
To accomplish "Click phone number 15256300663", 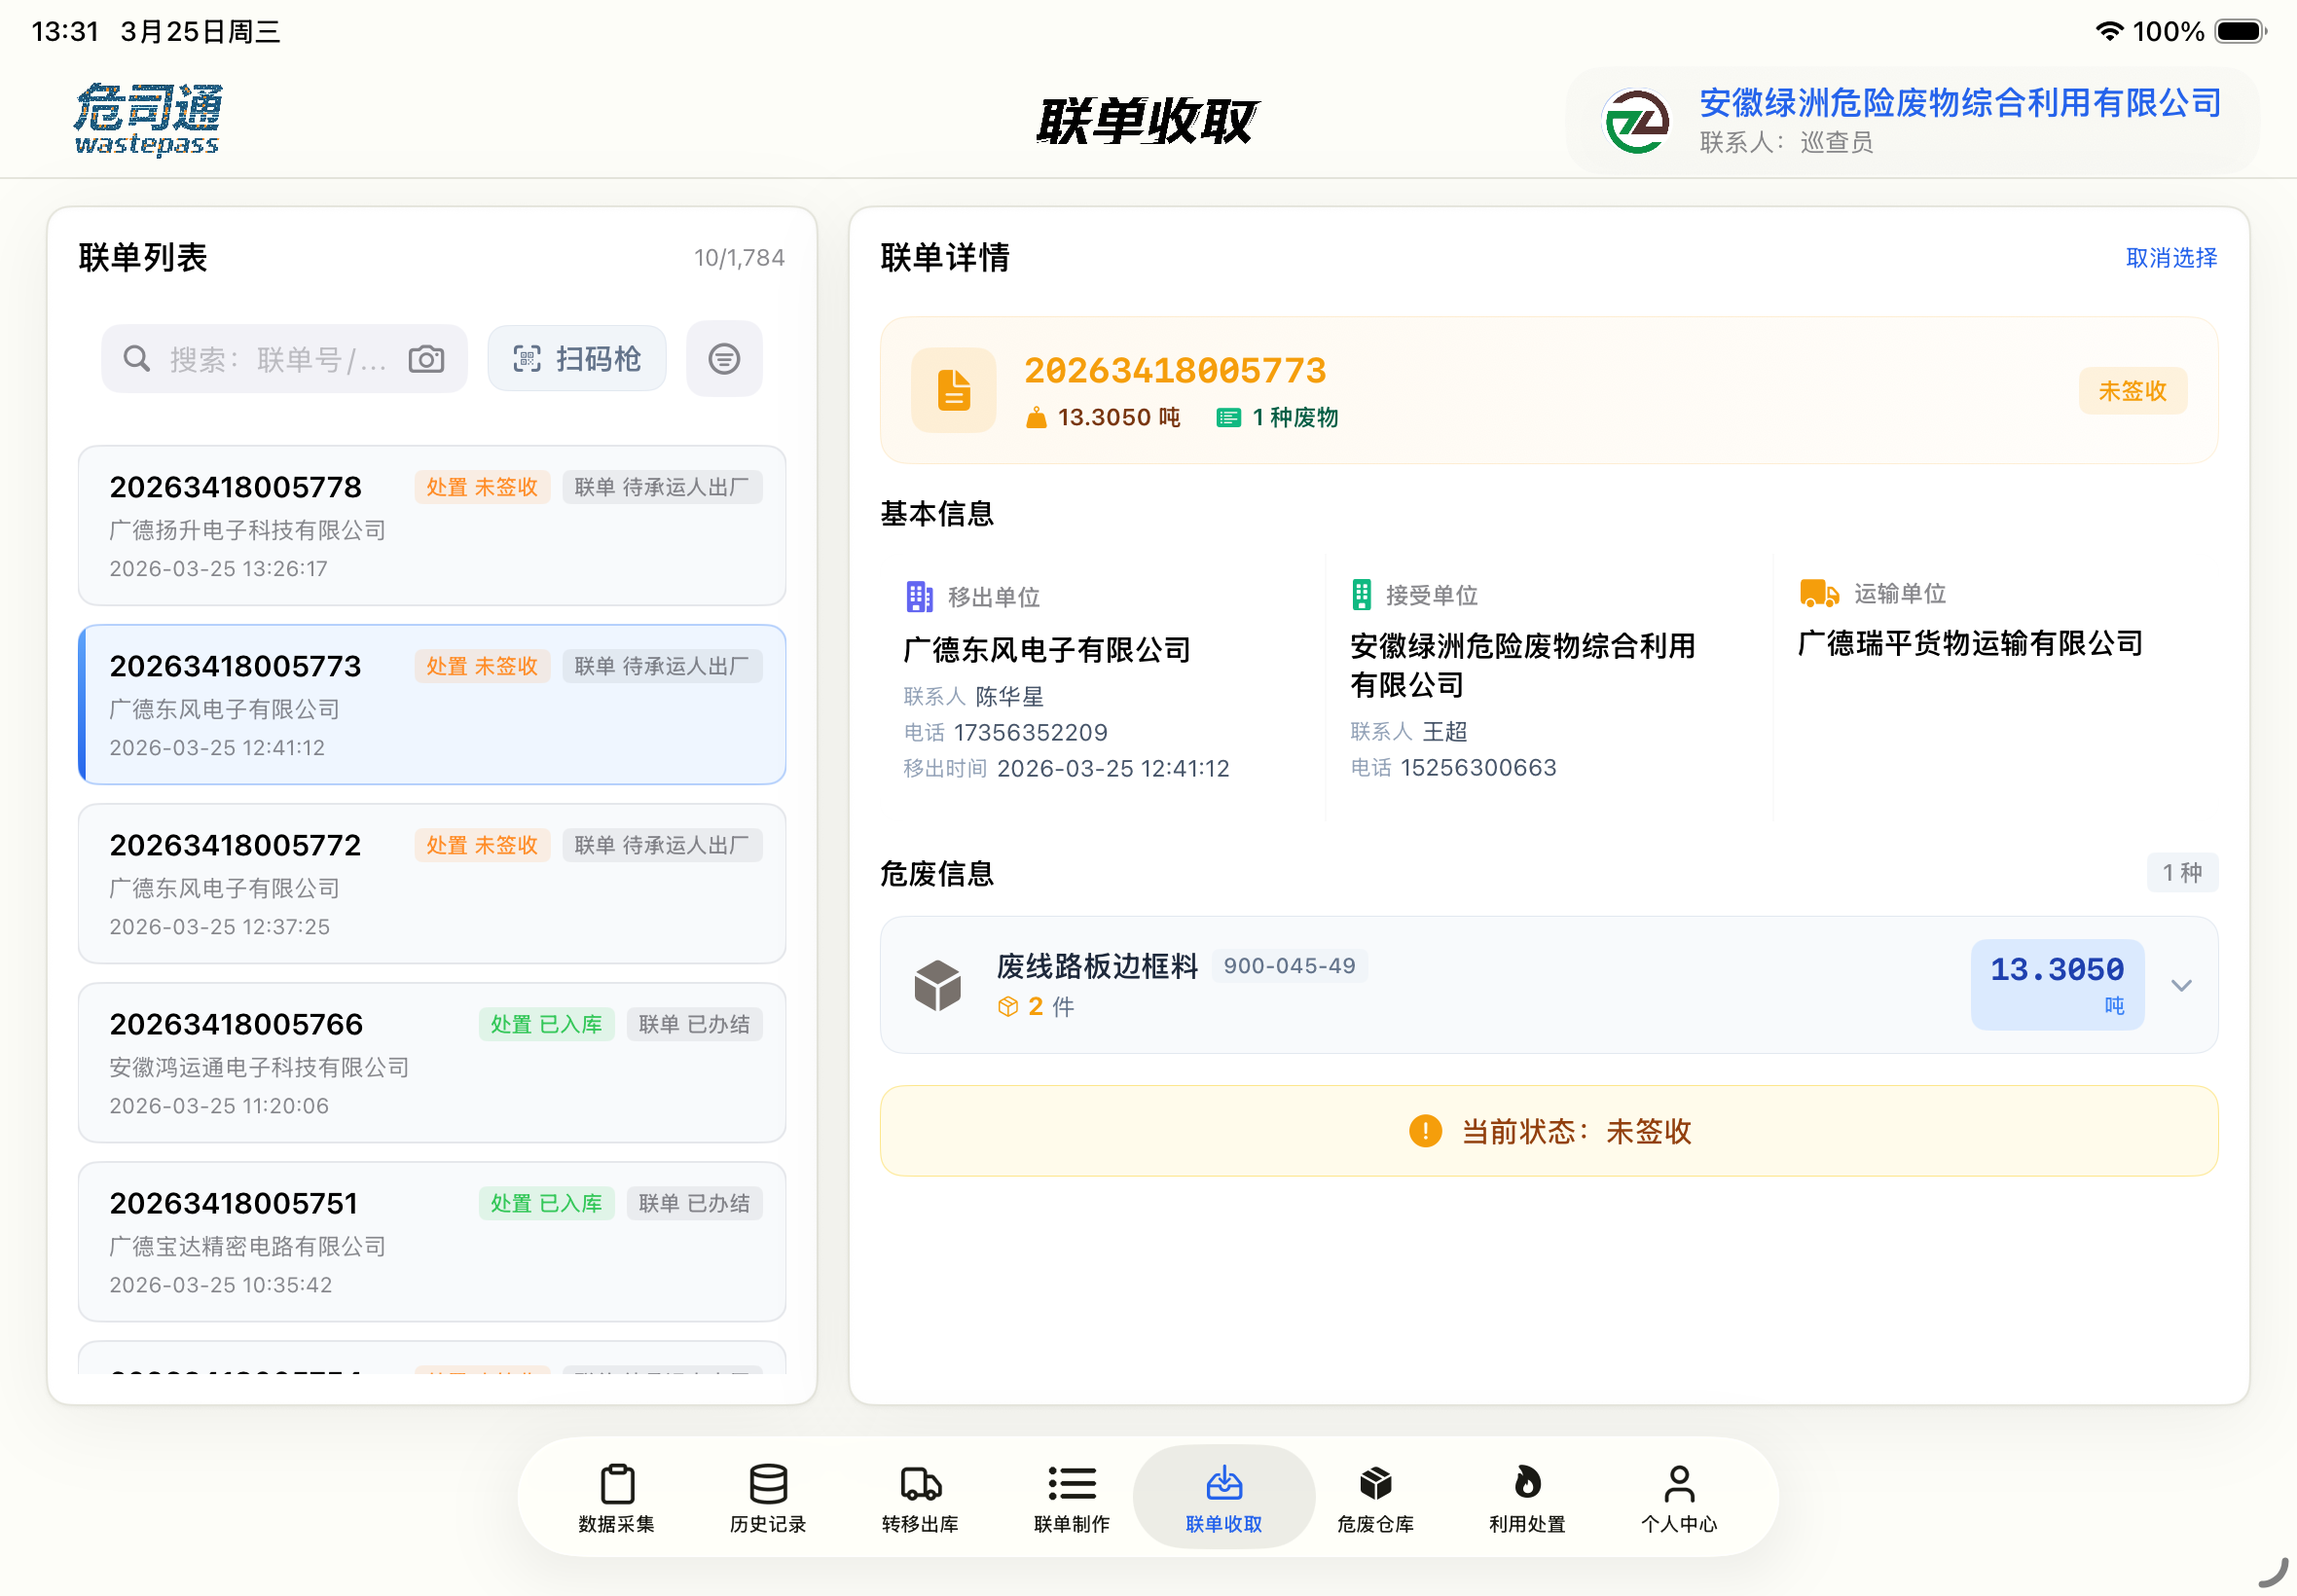I will pyautogui.click(x=1478, y=768).
